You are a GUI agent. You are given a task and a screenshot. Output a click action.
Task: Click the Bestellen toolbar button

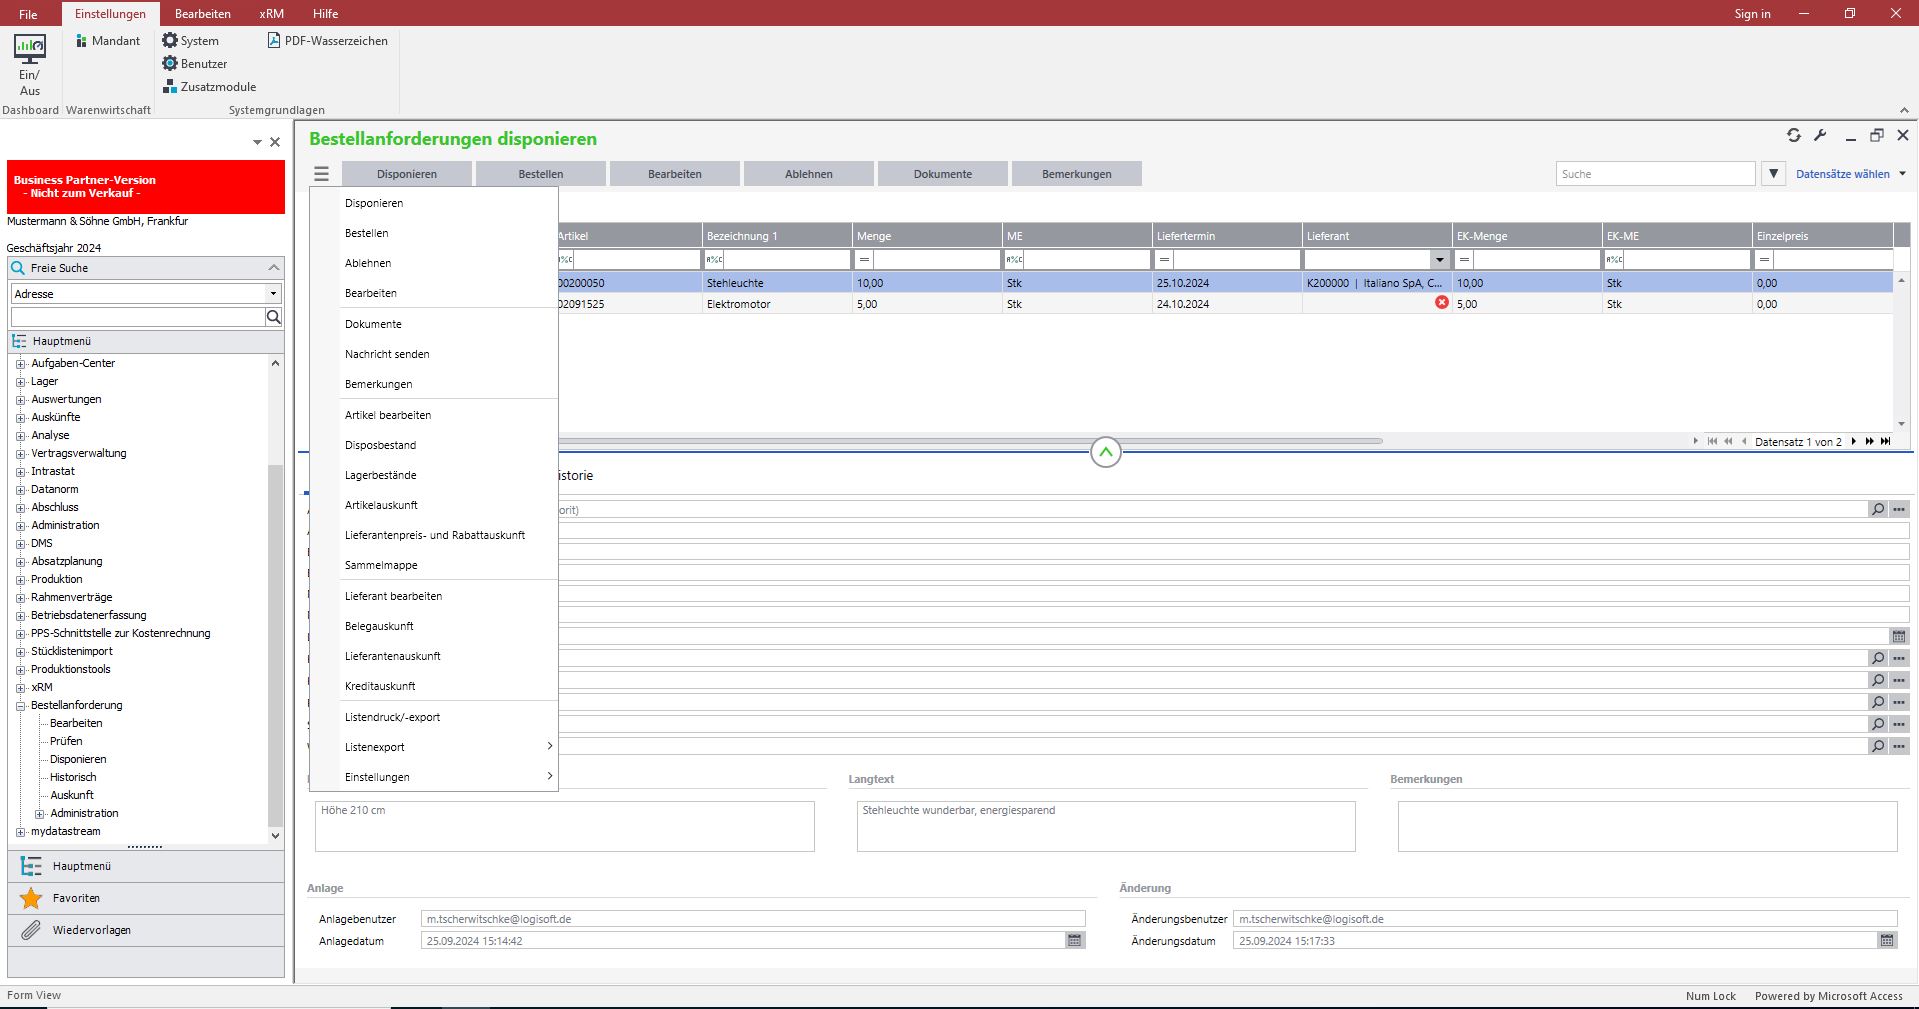point(541,174)
